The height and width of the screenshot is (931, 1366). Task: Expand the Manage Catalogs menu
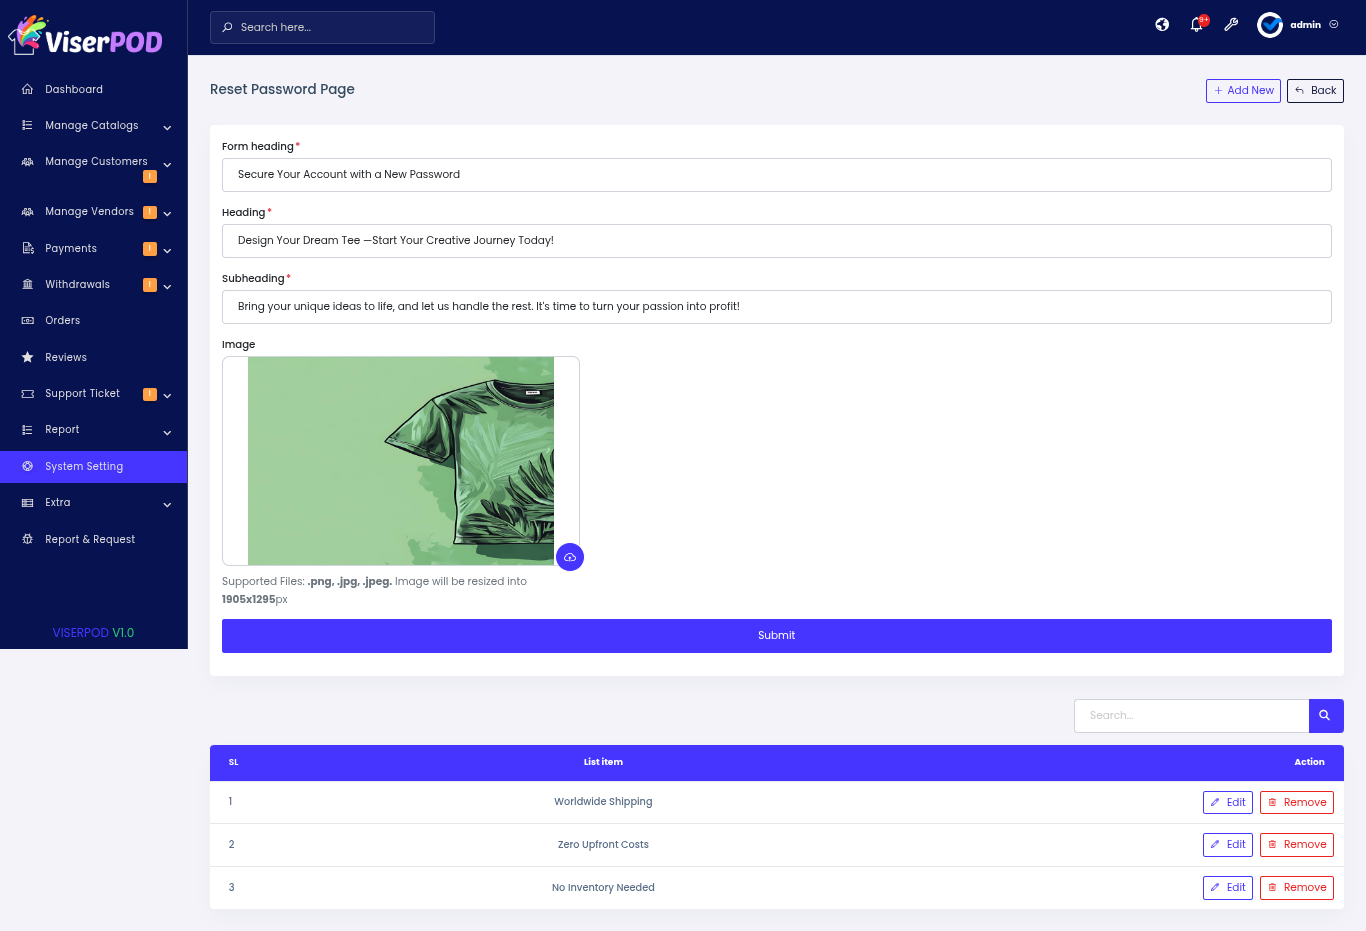92,126
